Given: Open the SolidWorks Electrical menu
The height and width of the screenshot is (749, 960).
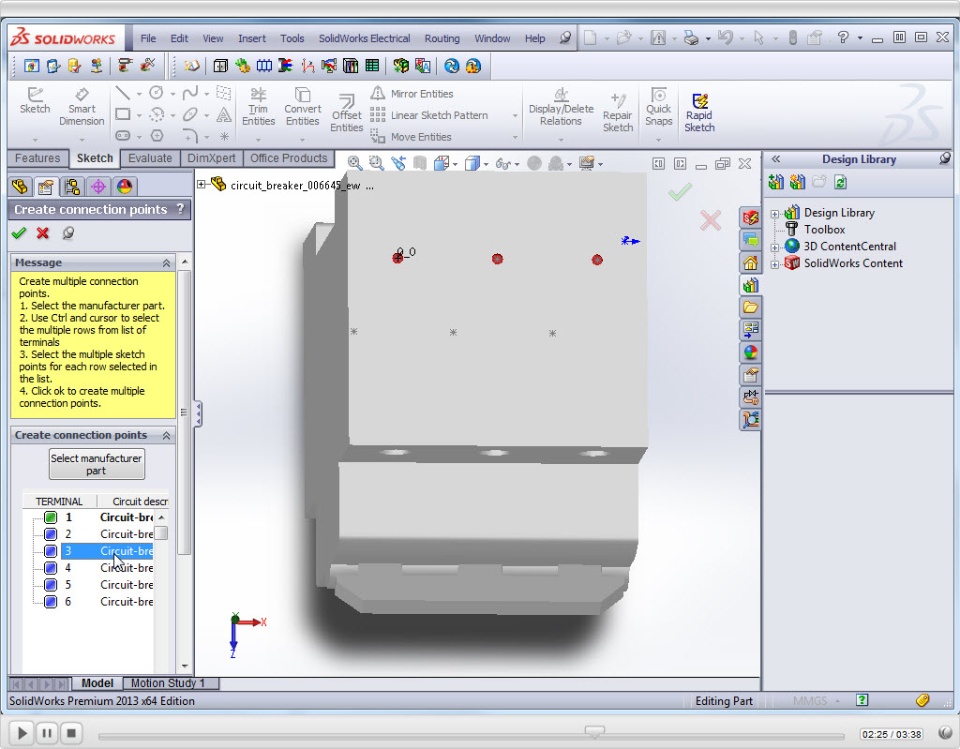Looking at the screenshot, I should 364,38.
